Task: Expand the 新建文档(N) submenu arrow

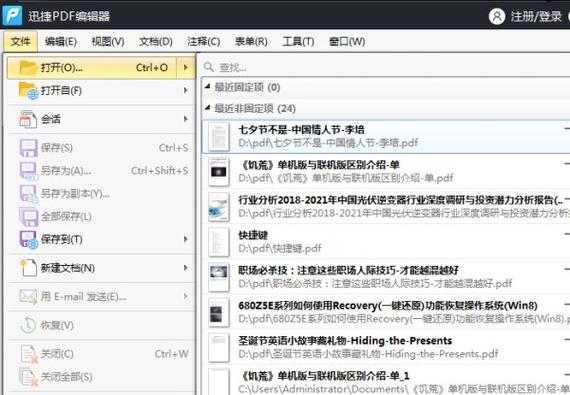Action: click(186, 268)
